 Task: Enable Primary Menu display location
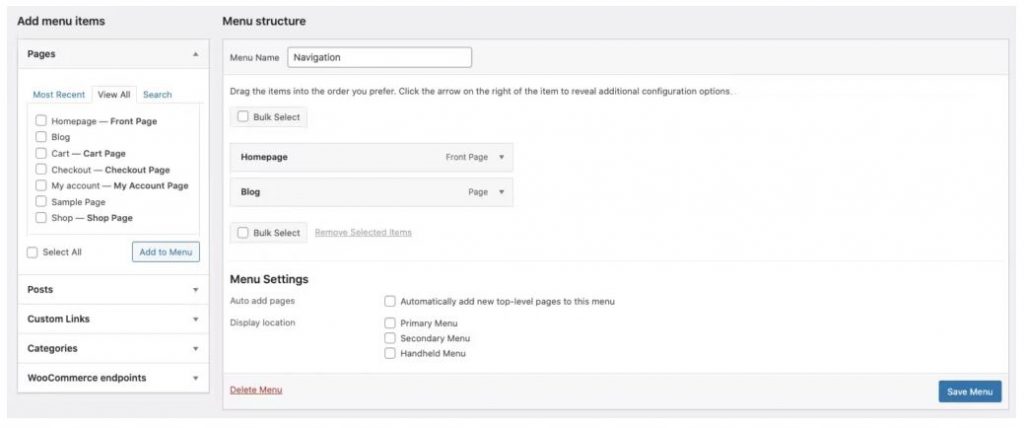click(390, 323)
